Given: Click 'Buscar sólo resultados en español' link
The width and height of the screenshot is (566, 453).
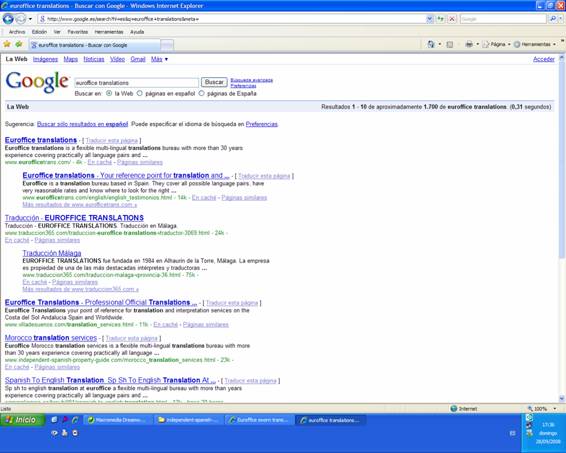Looking at the screenshot, I should (x=82, y=124).
